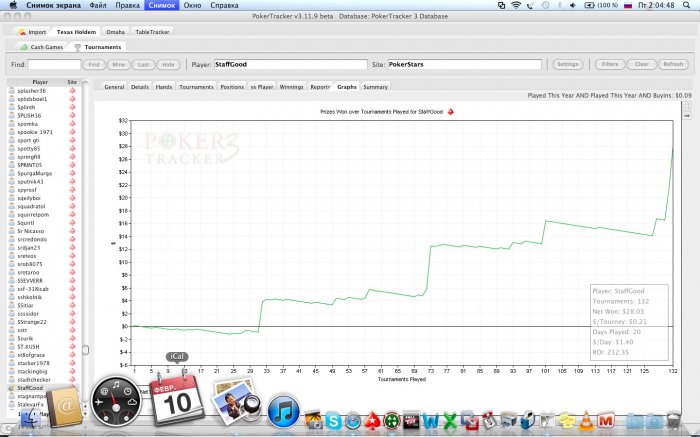Launch Dashboard from the dock
The image size is (700, 437).
click(116, 401)
